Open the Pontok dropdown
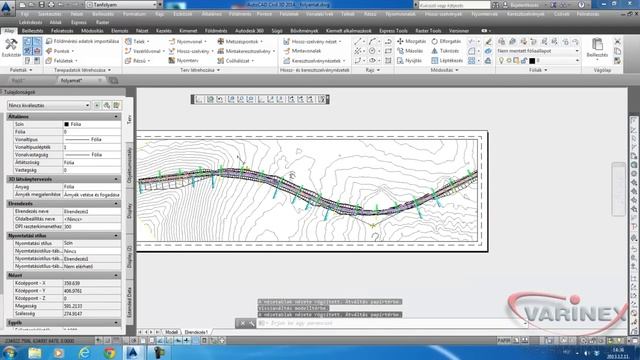The height and width of the screenshot is (360, 640). click(60, 51)
